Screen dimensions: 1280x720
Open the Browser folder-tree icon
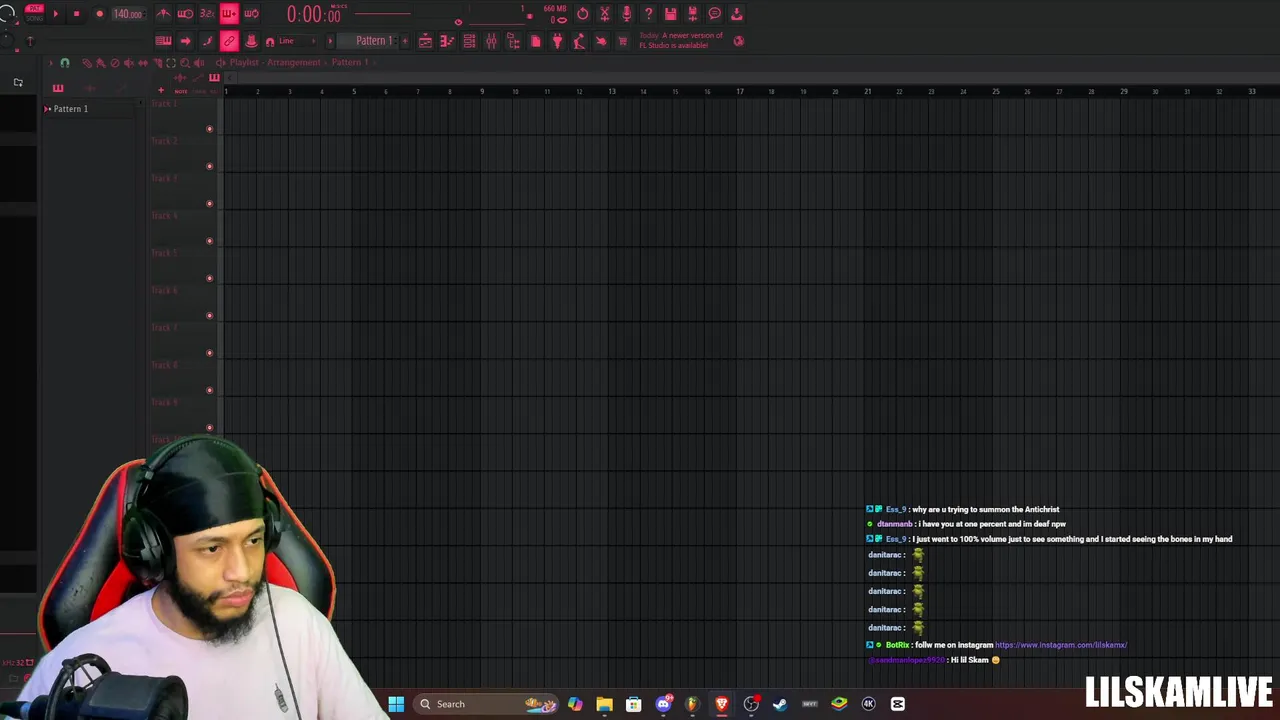click(x=513, y=41)
